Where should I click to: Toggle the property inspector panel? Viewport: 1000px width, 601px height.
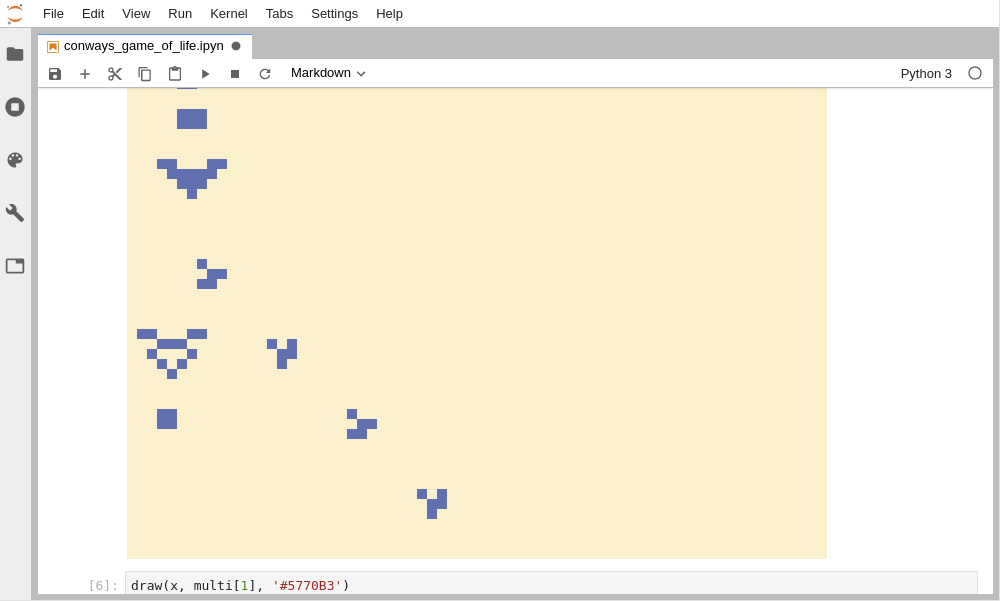click(x=15, y=265)
